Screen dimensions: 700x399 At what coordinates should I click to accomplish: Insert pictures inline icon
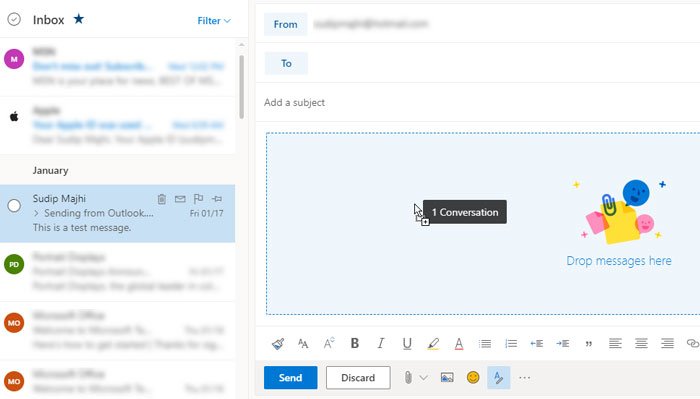coord(447,378)
